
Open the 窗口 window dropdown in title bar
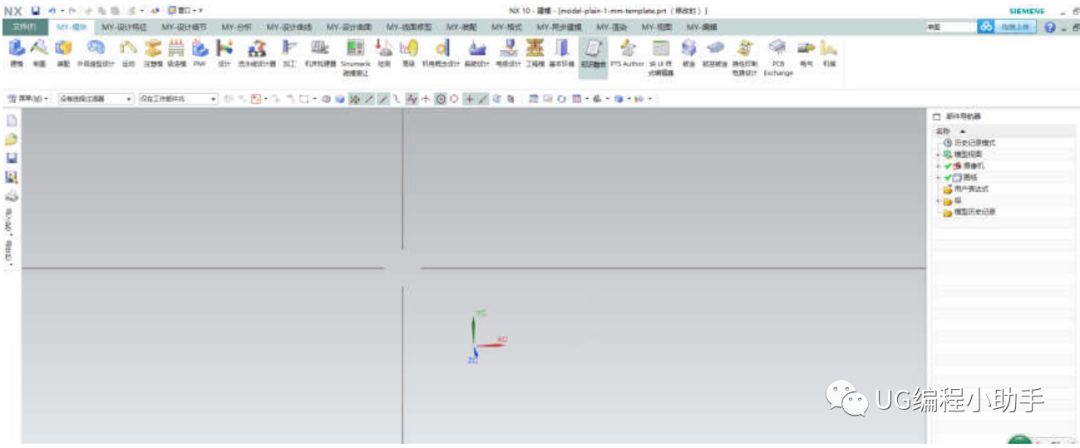(186, 10)
